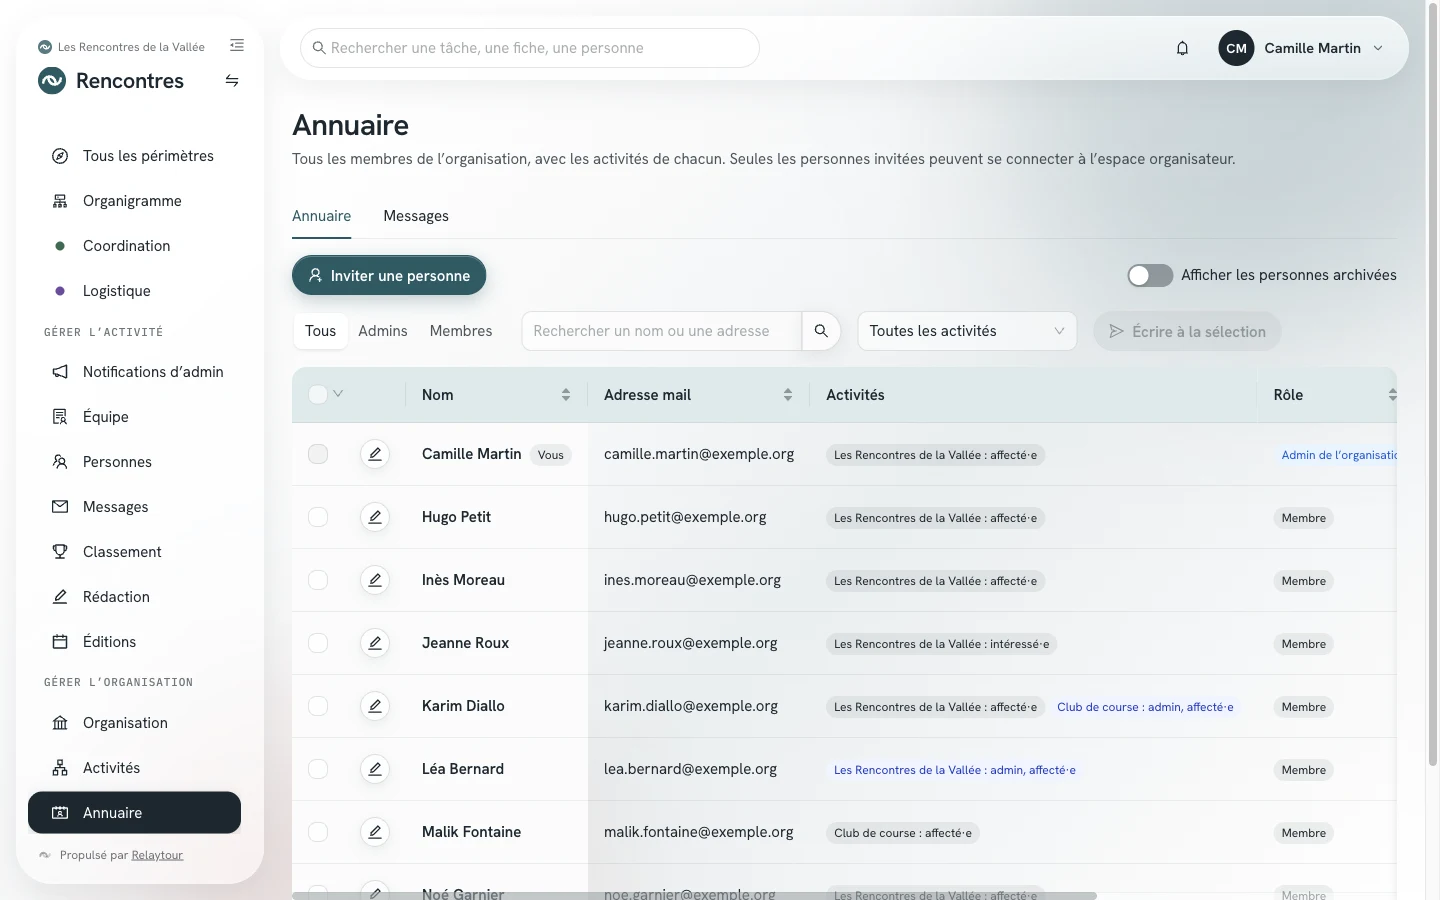1440x900 pixels.
Task: Open Organigramme in the sidebar
Action: [x=134, y=201]
